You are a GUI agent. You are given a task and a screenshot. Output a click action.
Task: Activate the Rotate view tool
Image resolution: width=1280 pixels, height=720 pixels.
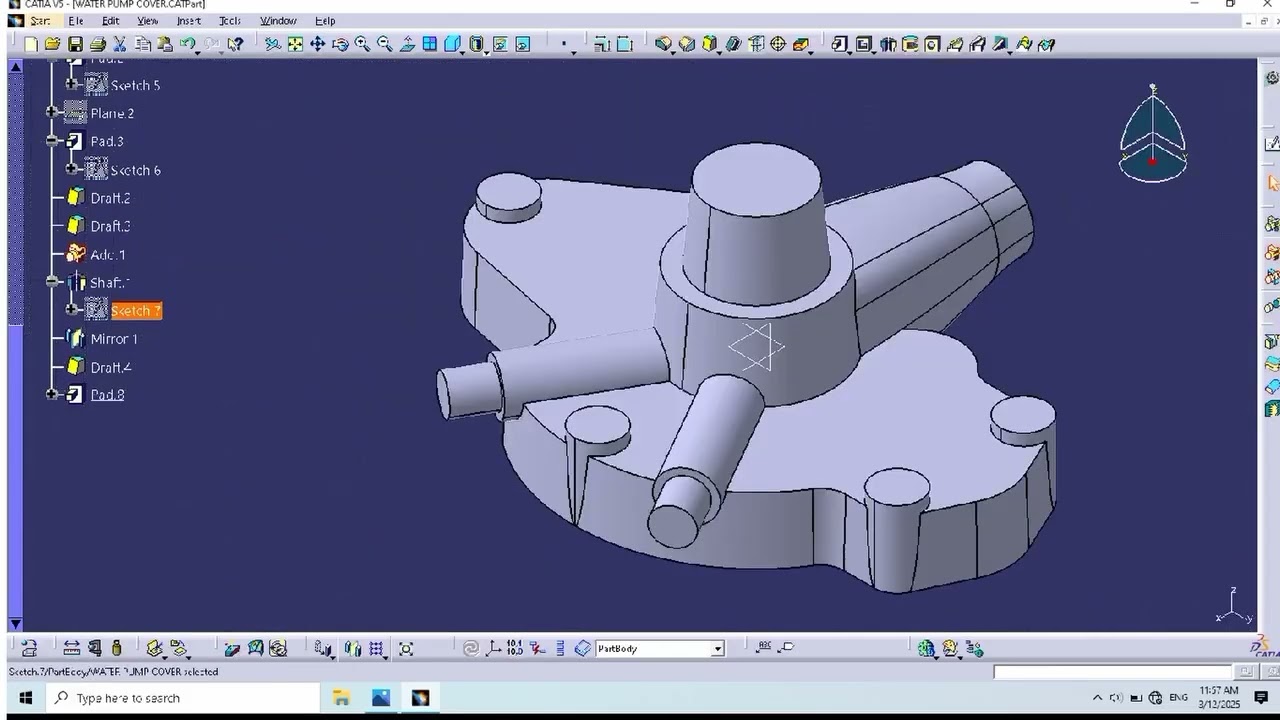coord(340,44)
